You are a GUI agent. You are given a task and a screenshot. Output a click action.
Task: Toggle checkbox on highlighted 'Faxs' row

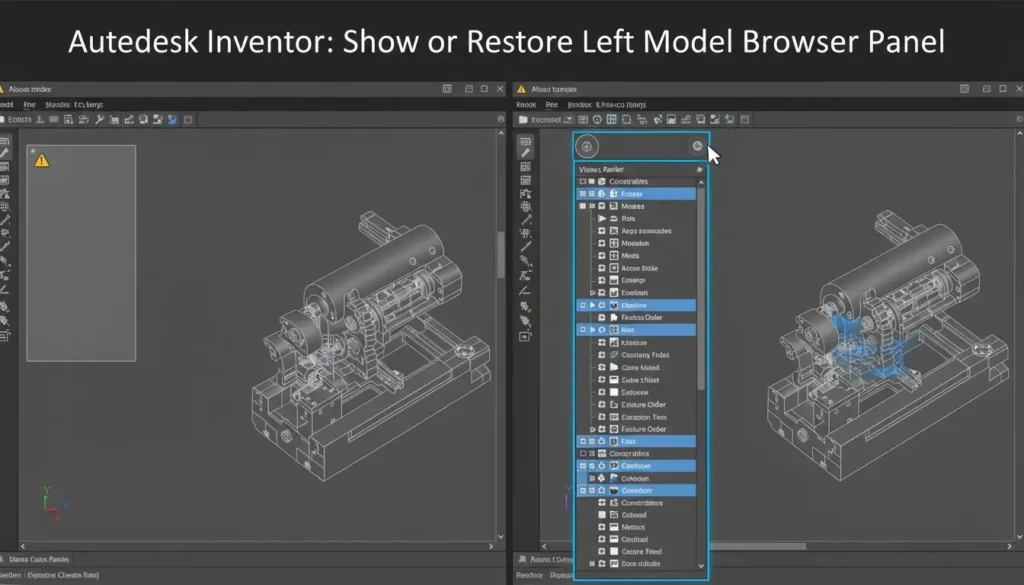(x=583, y=441)
